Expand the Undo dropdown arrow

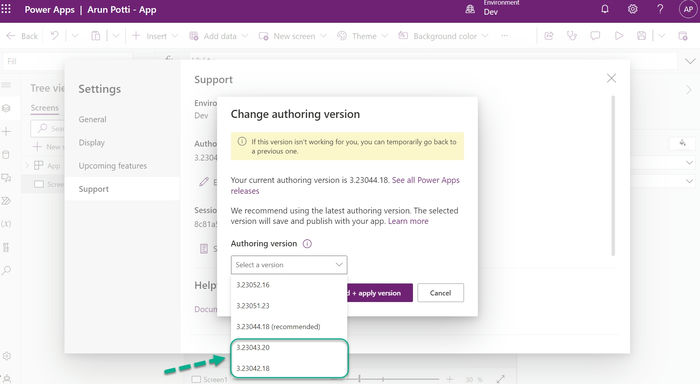[x=75, y=36]
